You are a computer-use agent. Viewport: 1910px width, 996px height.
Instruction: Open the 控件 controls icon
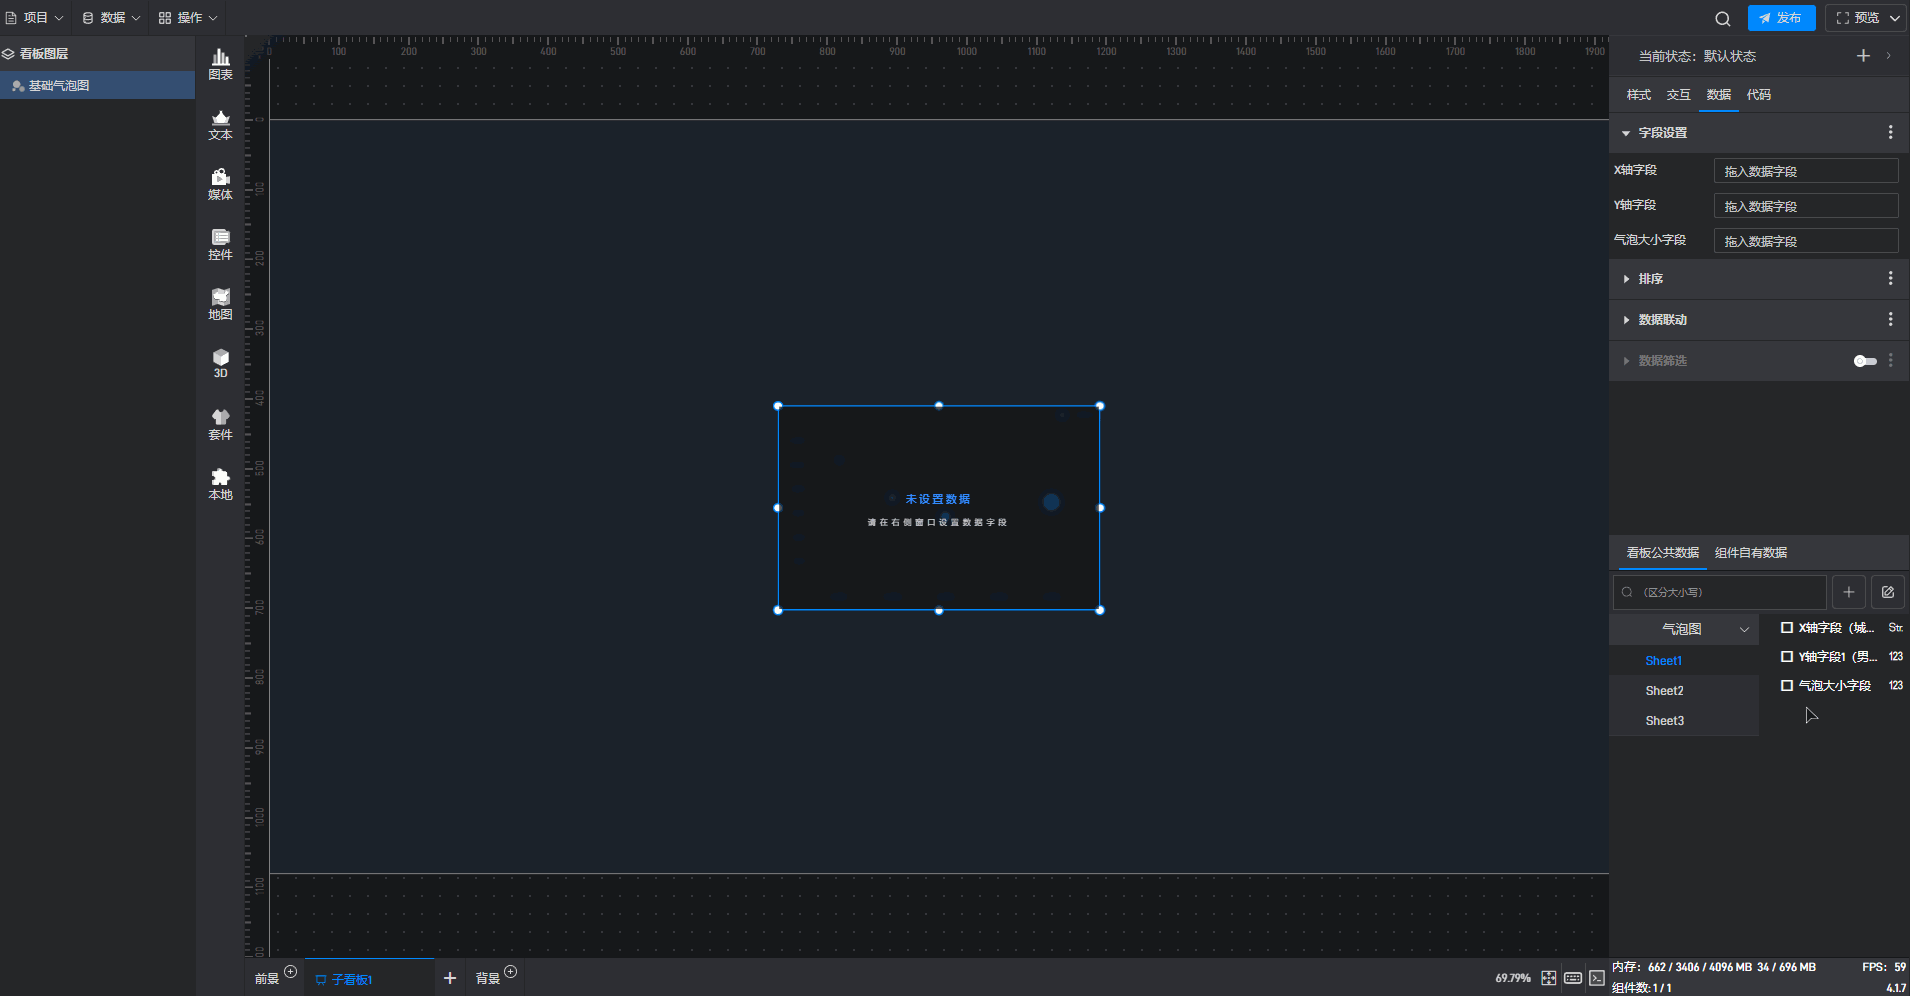[x=220, y=244]
